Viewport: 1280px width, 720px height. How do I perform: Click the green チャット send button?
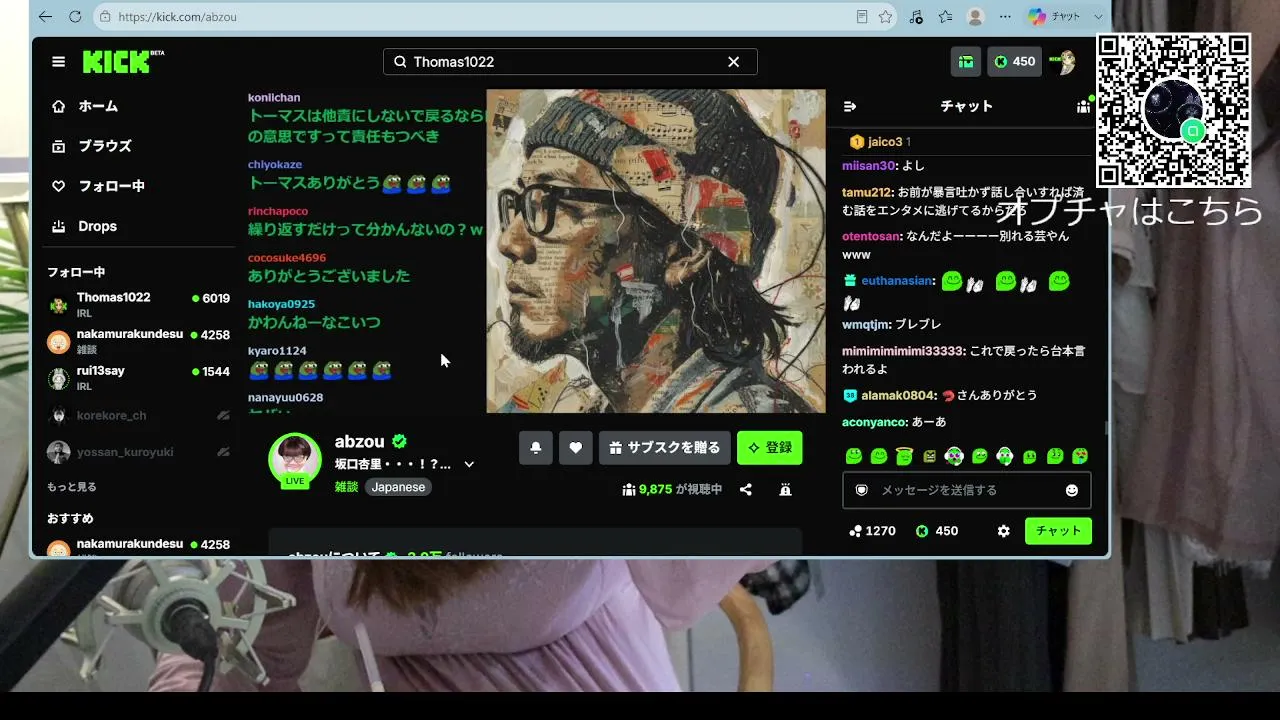click(1058, 531)
